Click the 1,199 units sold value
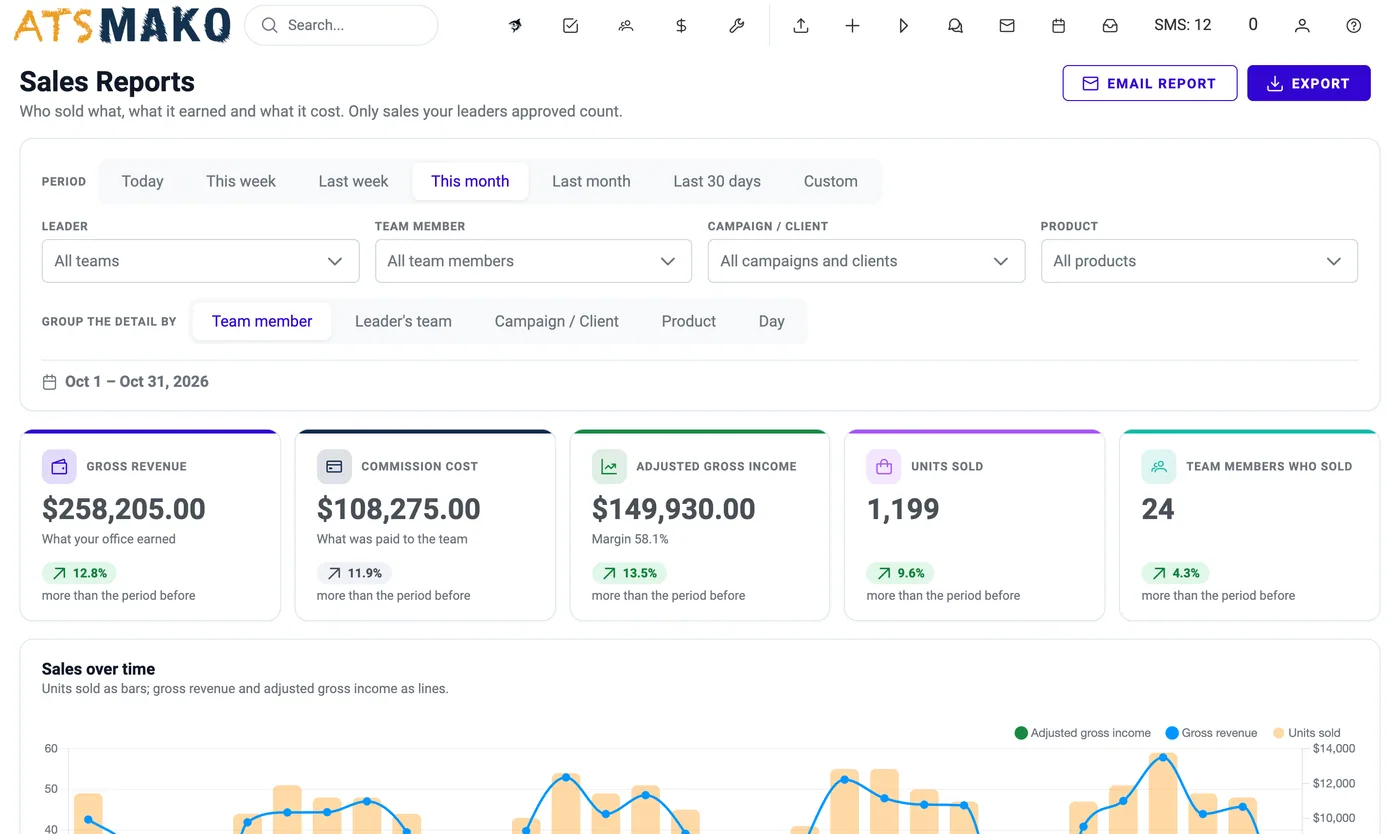Image resolution: width=1400 pixels, height=834 pixels. pos(903,509)
